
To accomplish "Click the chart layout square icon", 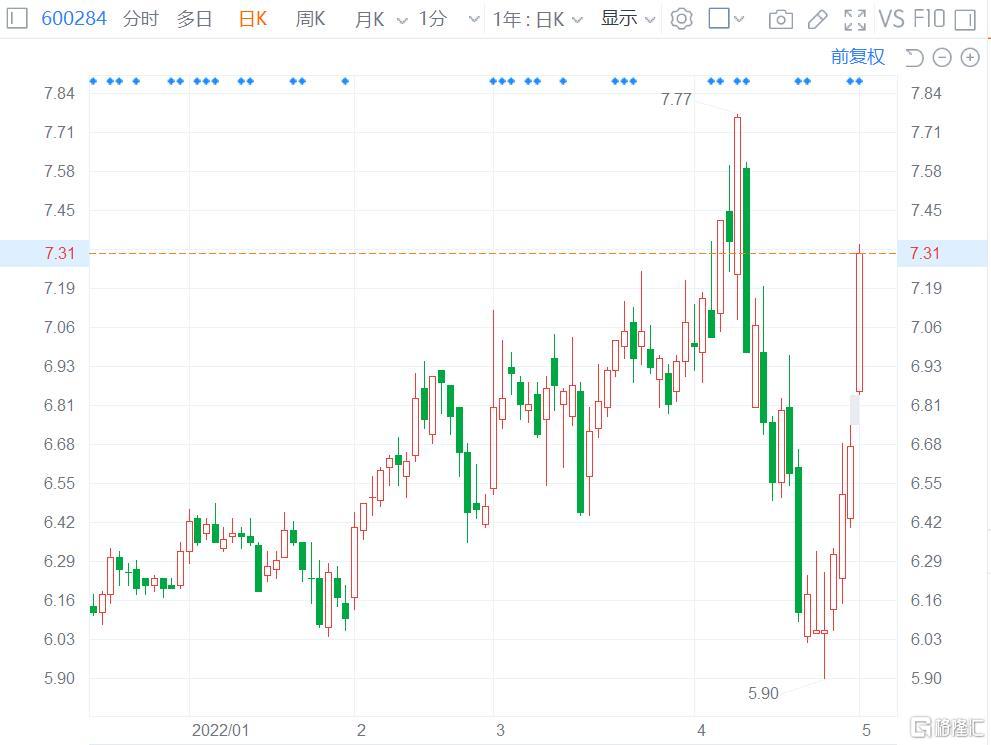I will click(x=719, y=18).
